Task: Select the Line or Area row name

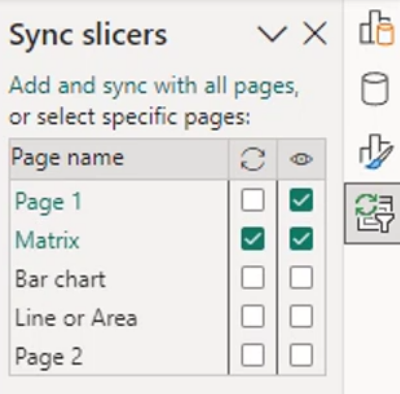Action: pyautogui.click(x=76, y=317)
